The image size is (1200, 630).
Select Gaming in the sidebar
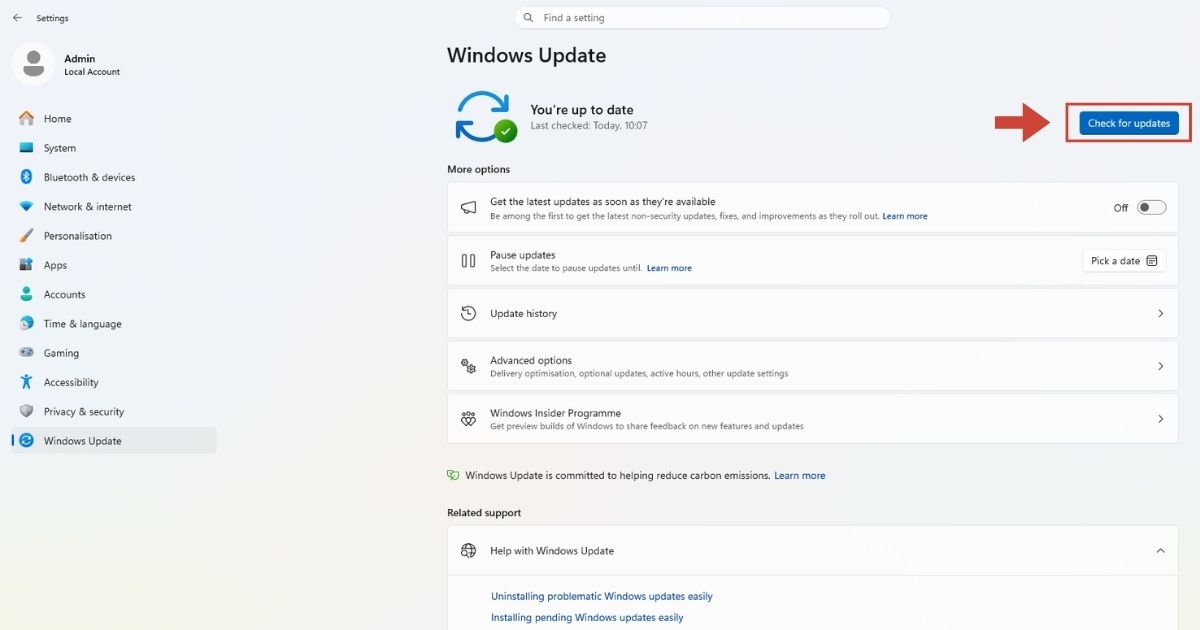(114, 353)
